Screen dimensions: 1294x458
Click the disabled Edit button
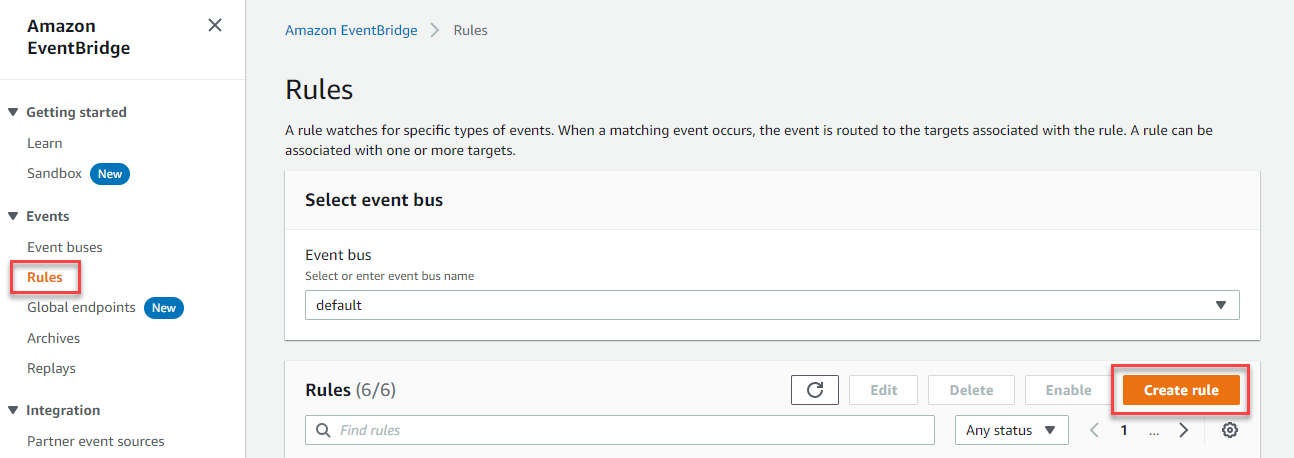(x=884, y=390)
